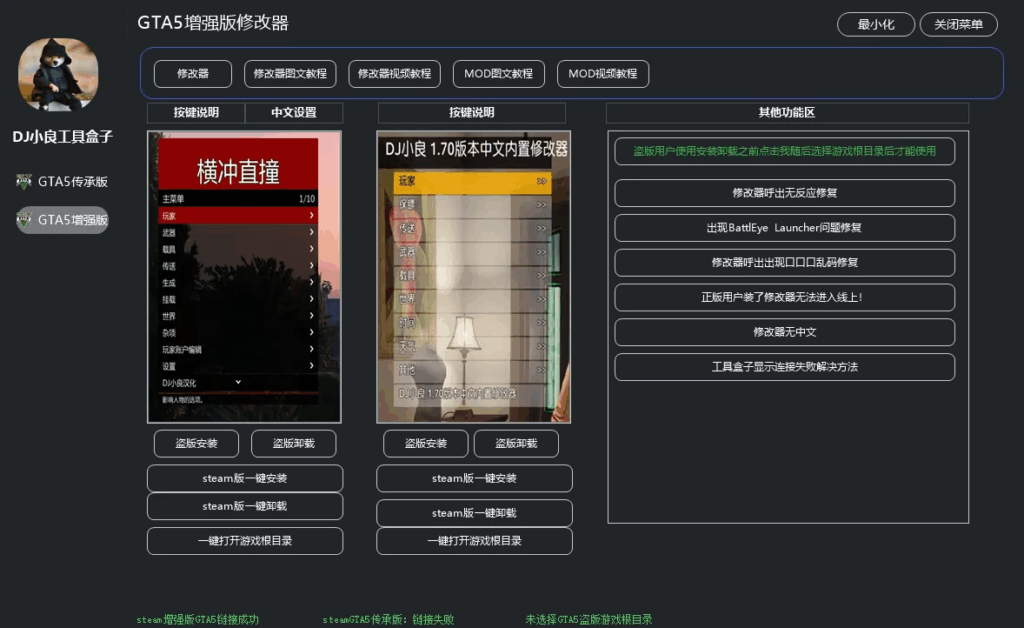The image size is (1024, 628).
Task: Click 一键打开游戏根目录 in the left panel
Action: click(x=244, y=540)
